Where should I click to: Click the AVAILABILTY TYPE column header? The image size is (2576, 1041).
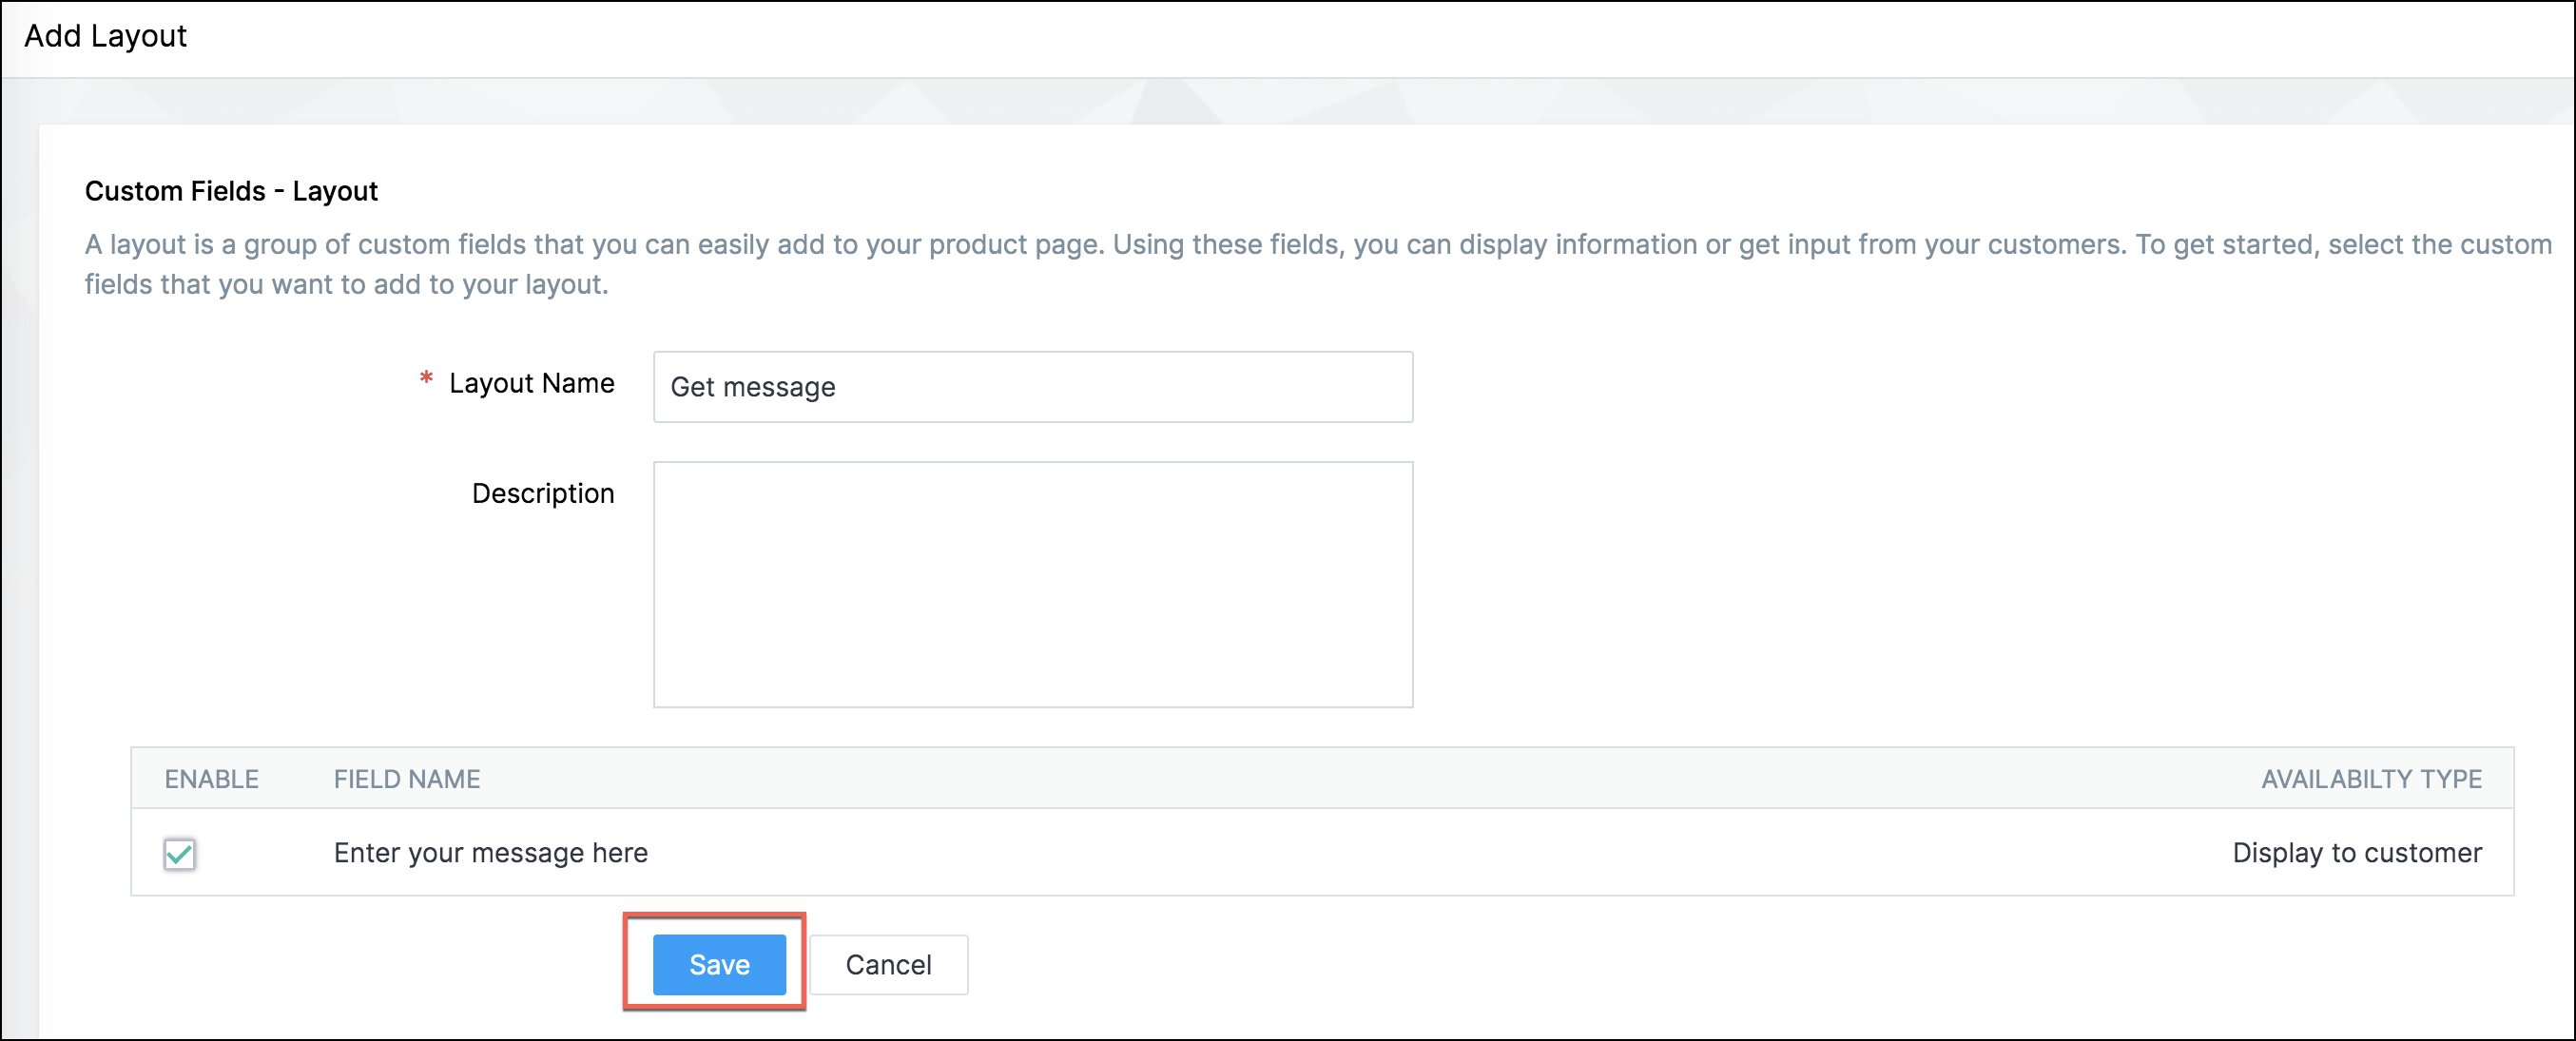2370,778
